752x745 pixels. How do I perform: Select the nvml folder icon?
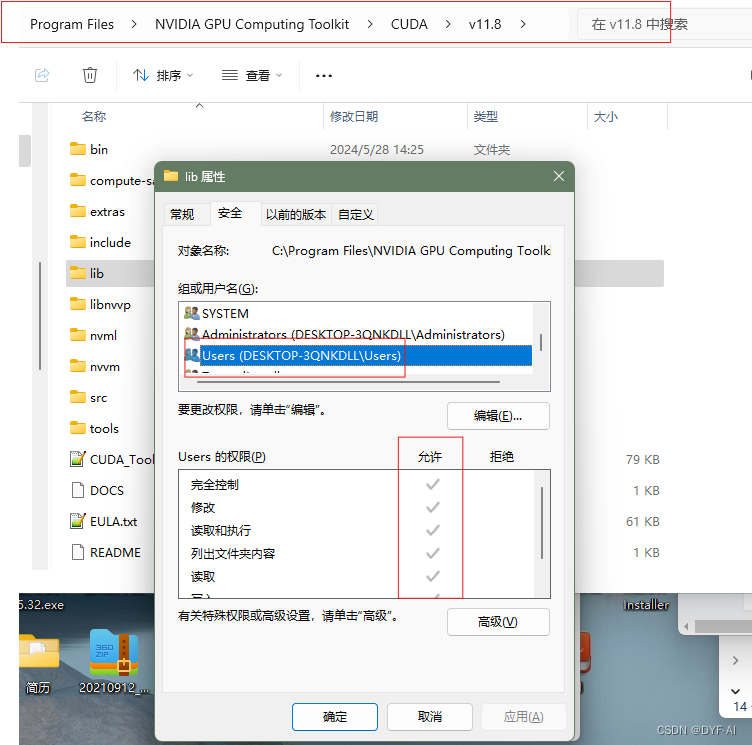pos(78,335)
